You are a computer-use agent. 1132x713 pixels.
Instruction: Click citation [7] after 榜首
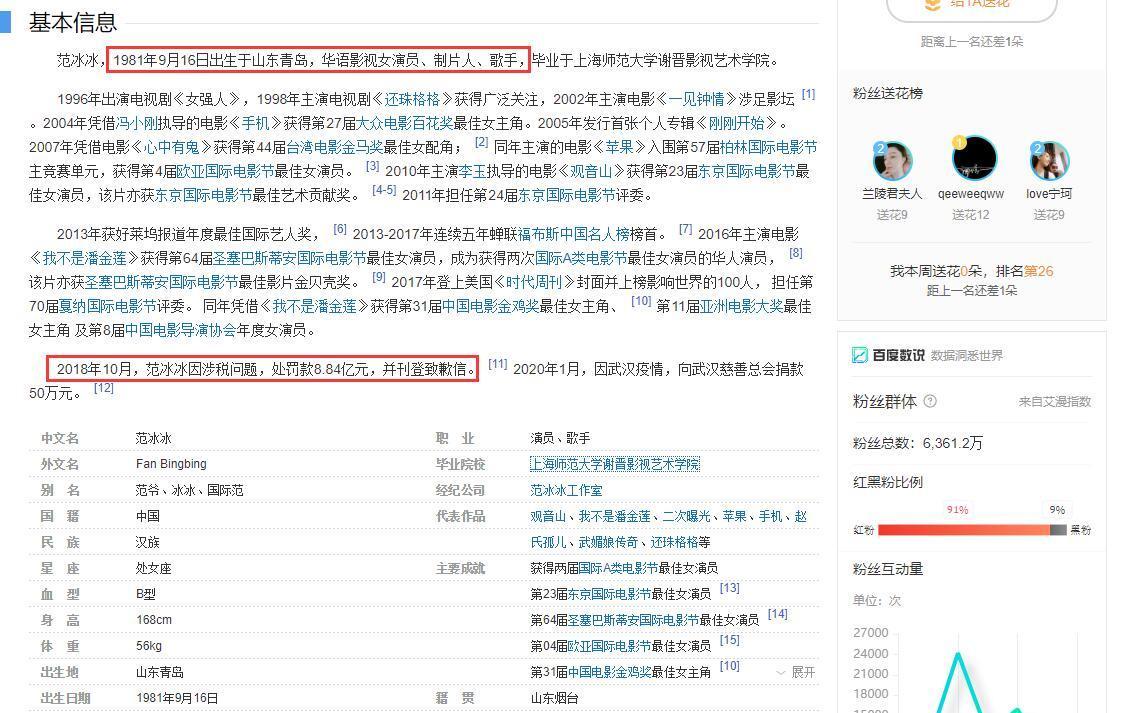point(686,229)
